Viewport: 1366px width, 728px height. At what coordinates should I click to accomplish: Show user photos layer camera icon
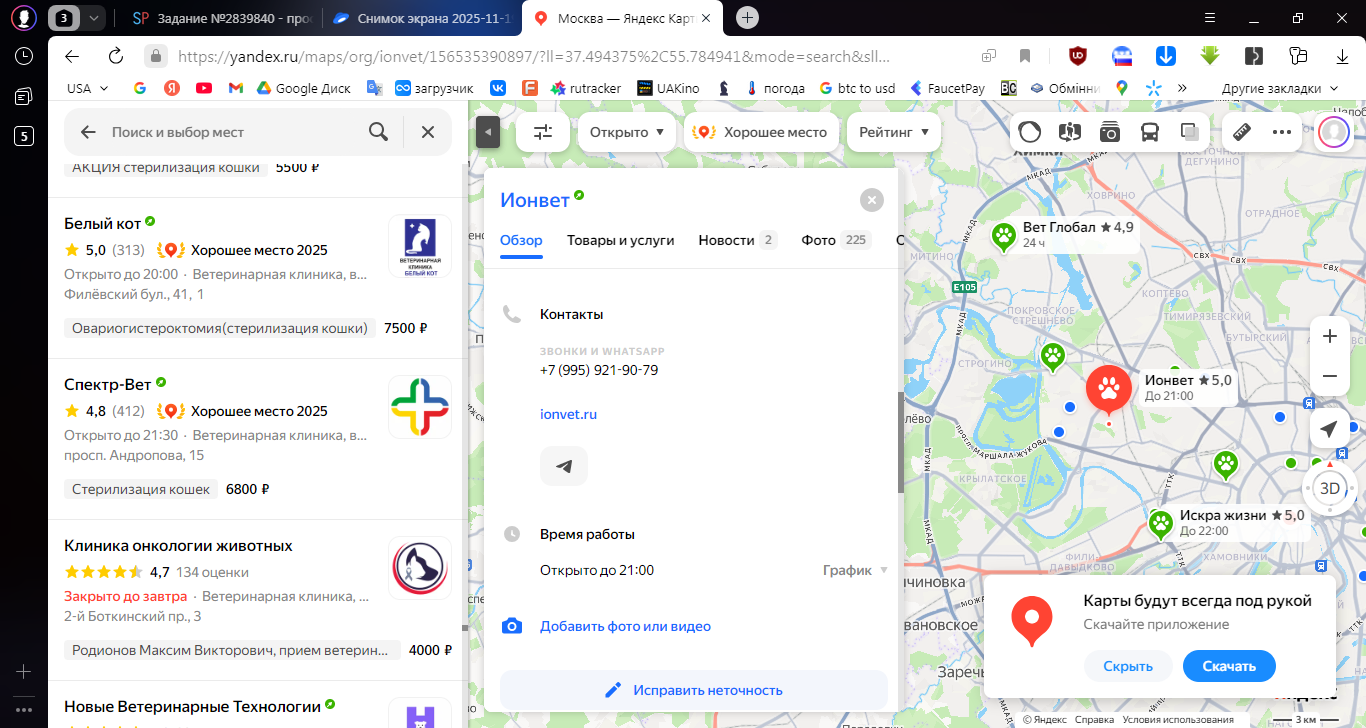(1110, 131)
